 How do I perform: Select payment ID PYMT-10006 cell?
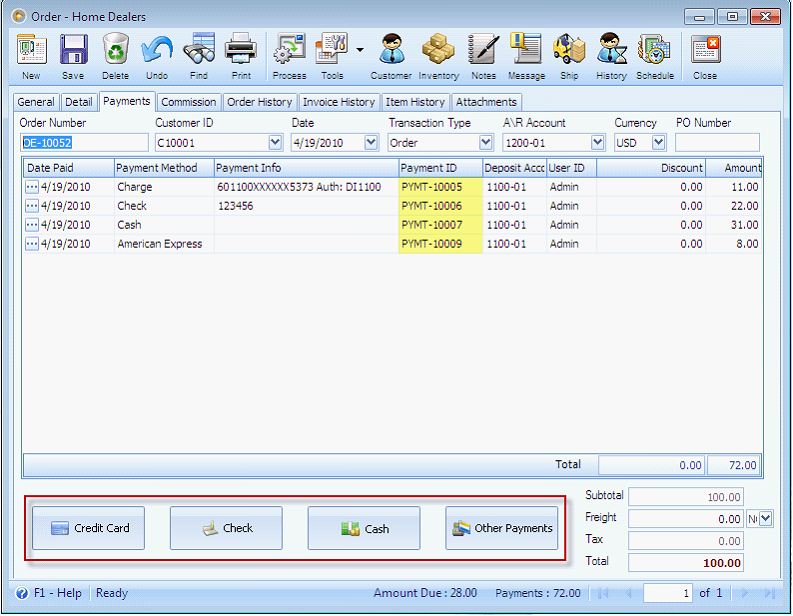point(440,206)
